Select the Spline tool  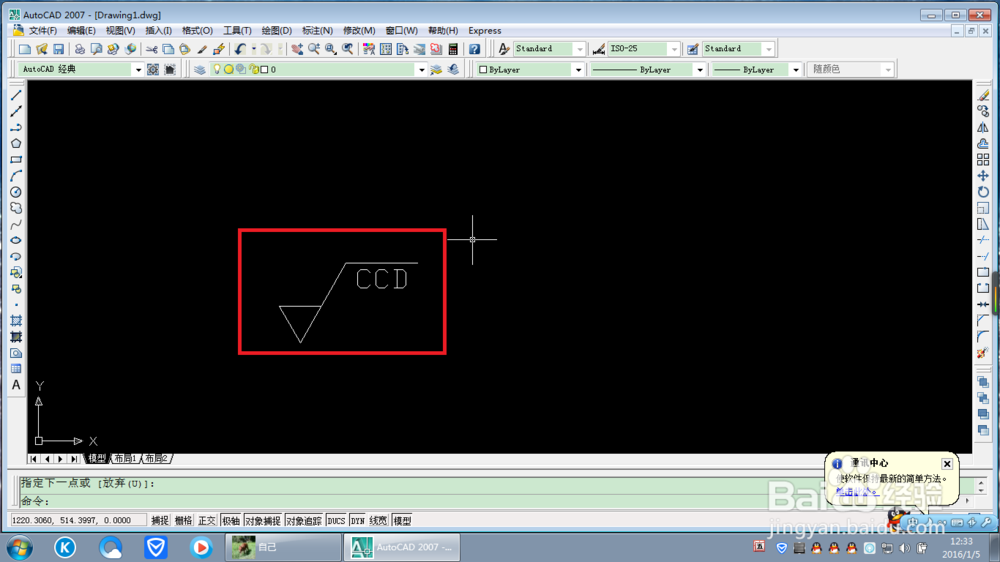pos(16,225)
